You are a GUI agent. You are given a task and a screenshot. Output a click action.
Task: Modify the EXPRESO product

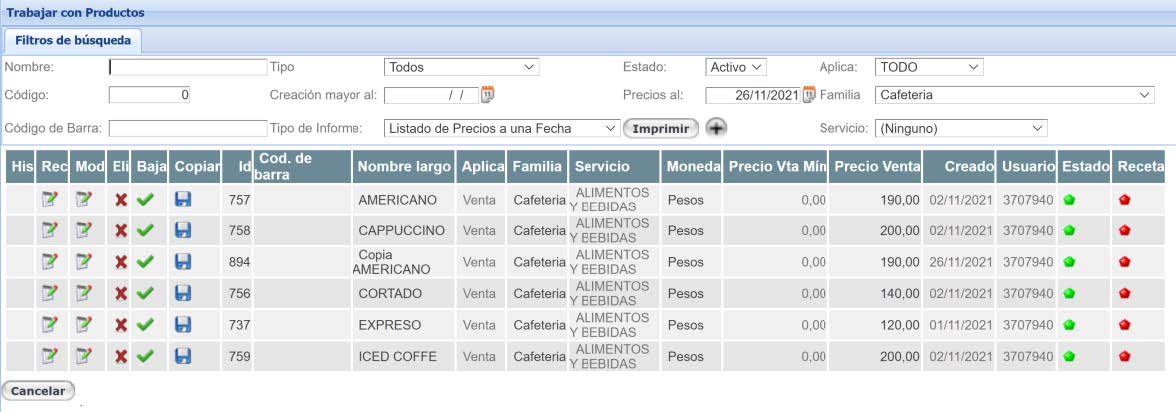[x=84, y=325]
